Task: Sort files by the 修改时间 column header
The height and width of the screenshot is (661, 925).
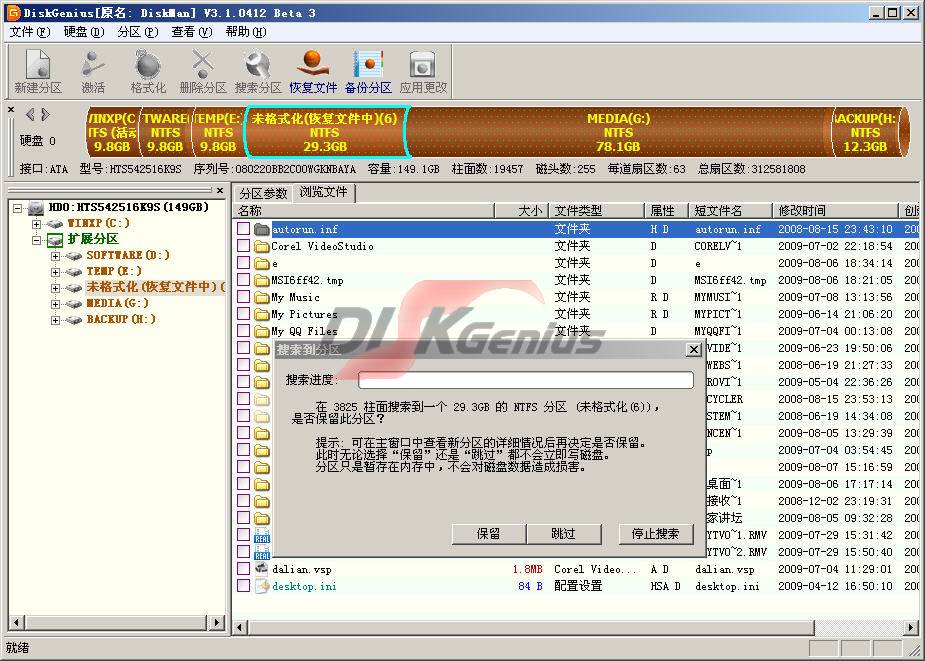Action: pyautogui.click(x=835, y=211)
